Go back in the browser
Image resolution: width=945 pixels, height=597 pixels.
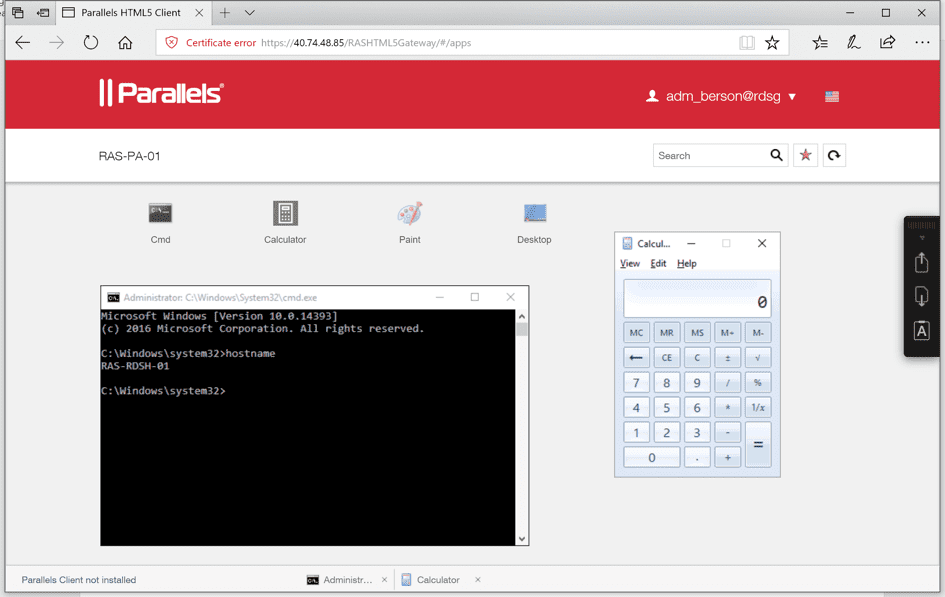(x=23, y=43)
